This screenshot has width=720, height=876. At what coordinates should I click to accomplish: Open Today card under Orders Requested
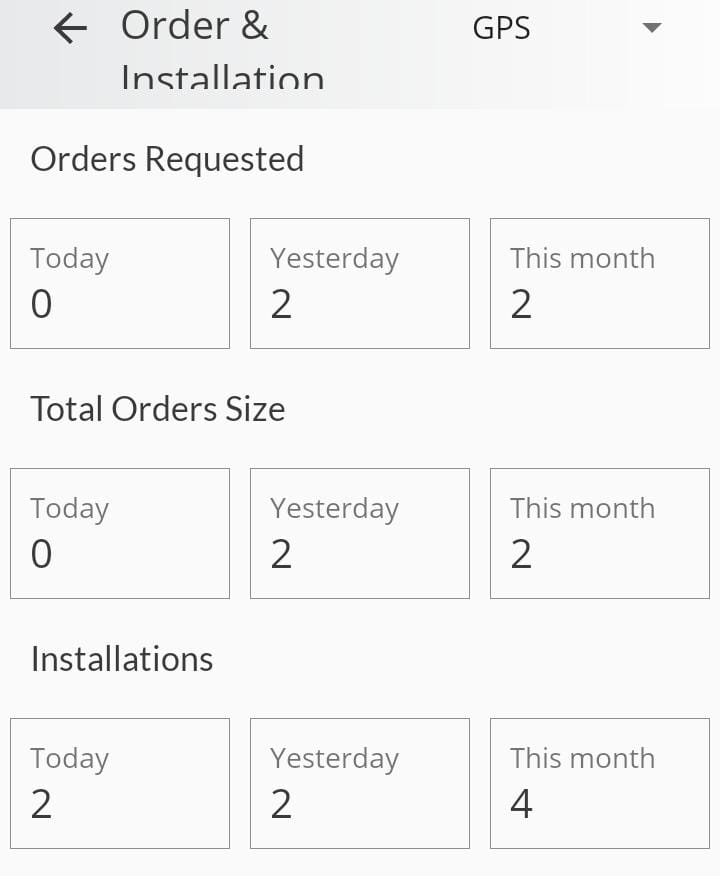pos(120,283)
